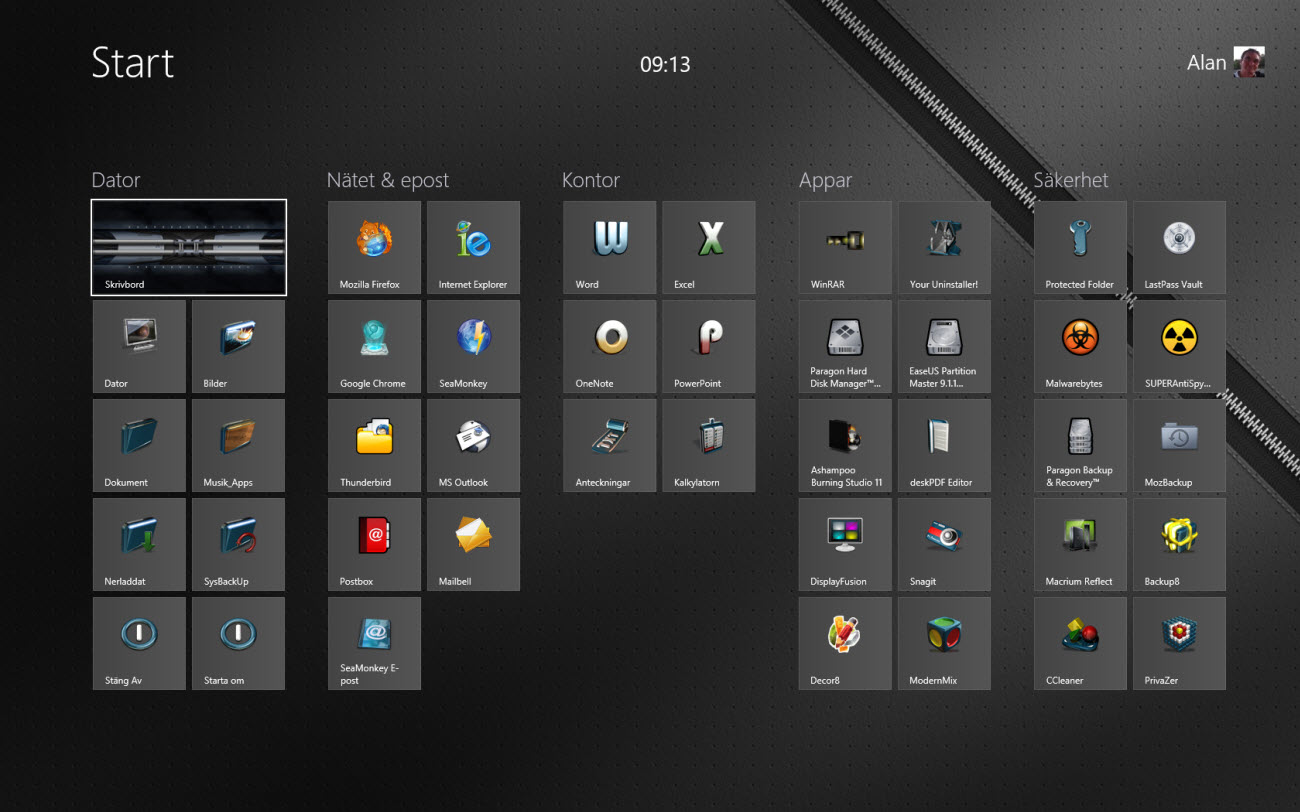Image resolution: width=1300 pixels, height=812 pixels.
Task: Open the SysBackUp folder tile
Action: click(238, 544)
